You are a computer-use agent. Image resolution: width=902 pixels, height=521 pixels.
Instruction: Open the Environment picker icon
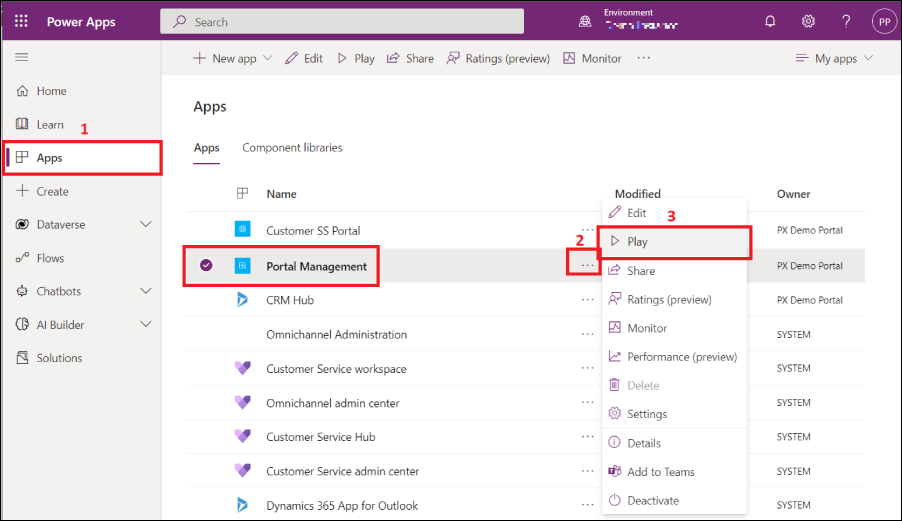click(584, 22)
